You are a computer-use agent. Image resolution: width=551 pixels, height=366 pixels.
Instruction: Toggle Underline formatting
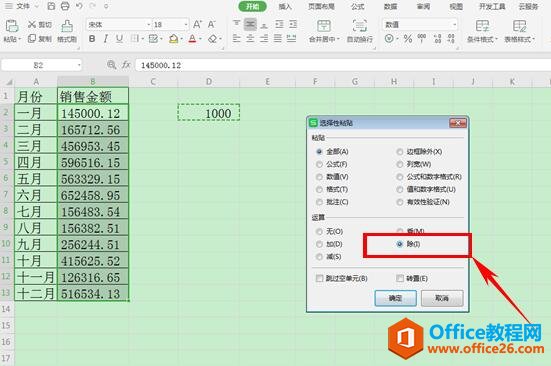tap(119, 39)
